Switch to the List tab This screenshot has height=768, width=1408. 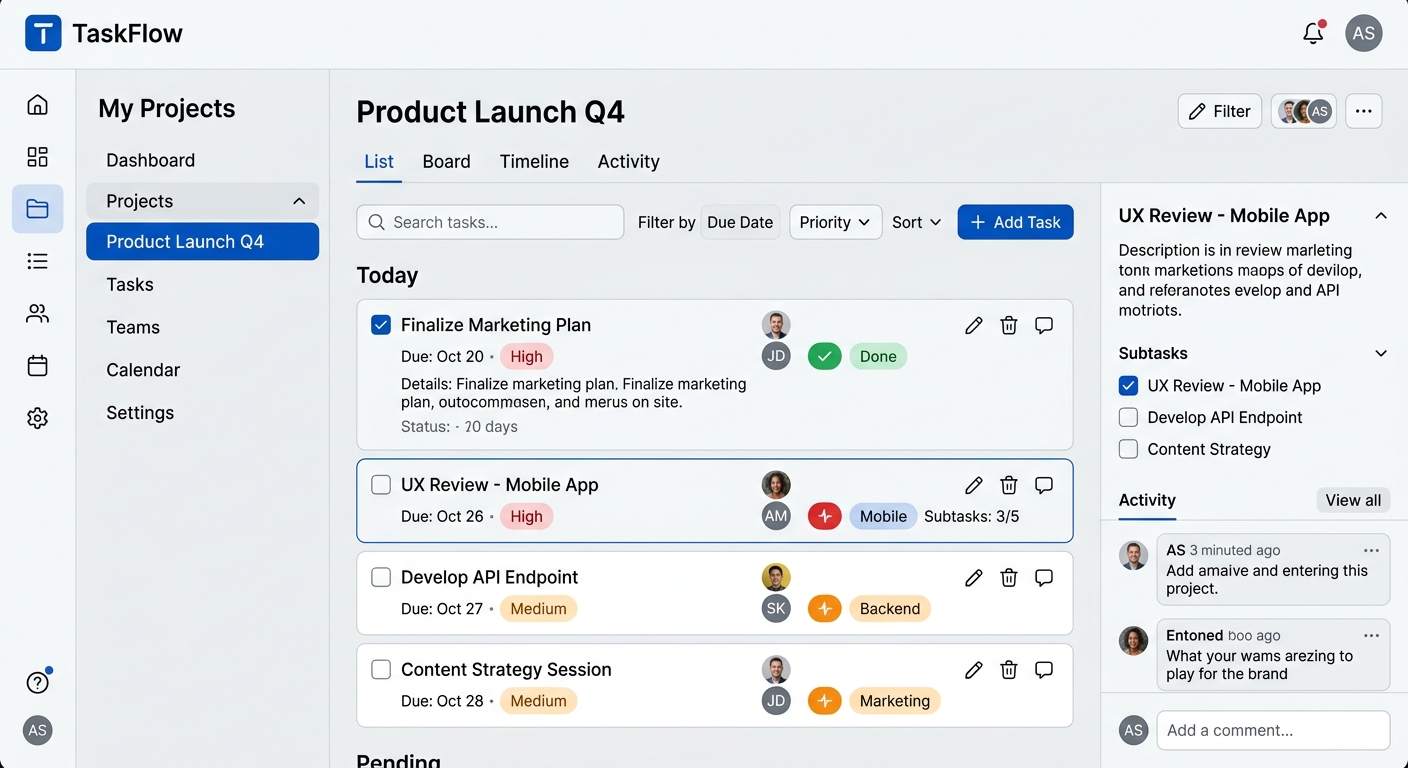click(x=379, y=162)
